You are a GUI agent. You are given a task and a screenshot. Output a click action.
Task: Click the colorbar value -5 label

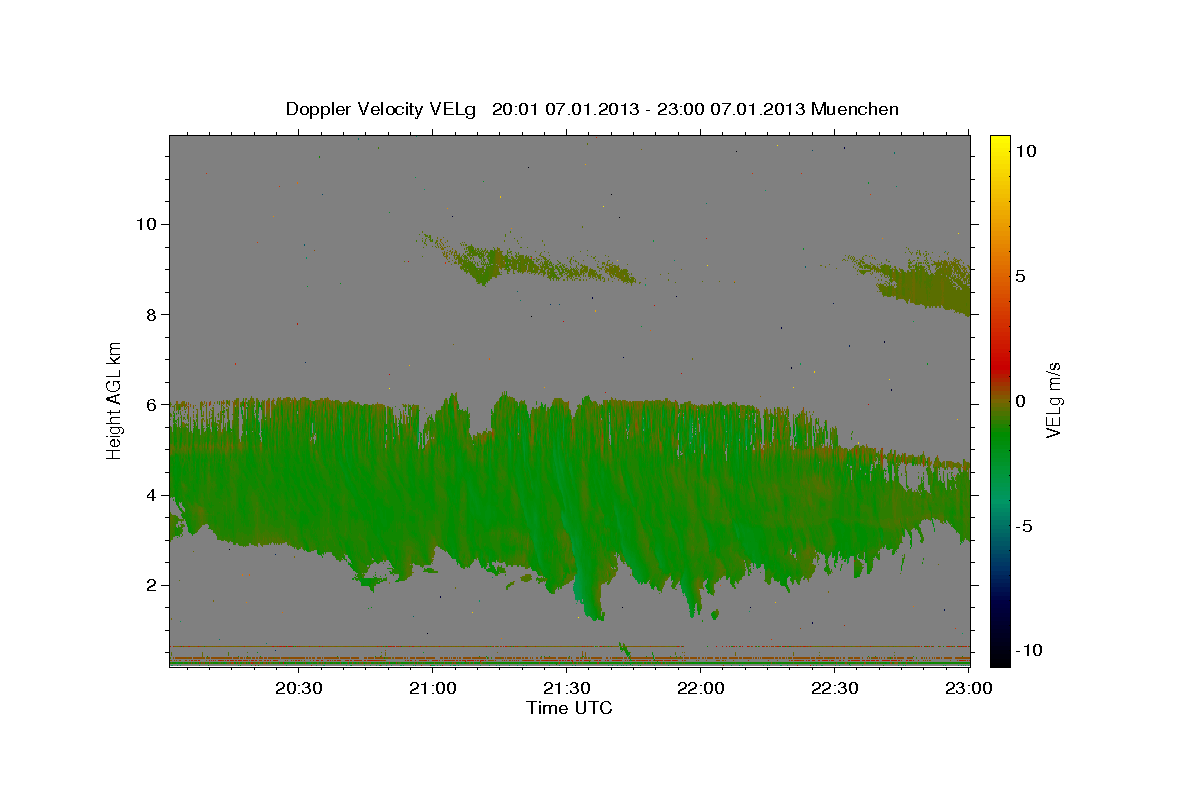(x=1024, y=526)
